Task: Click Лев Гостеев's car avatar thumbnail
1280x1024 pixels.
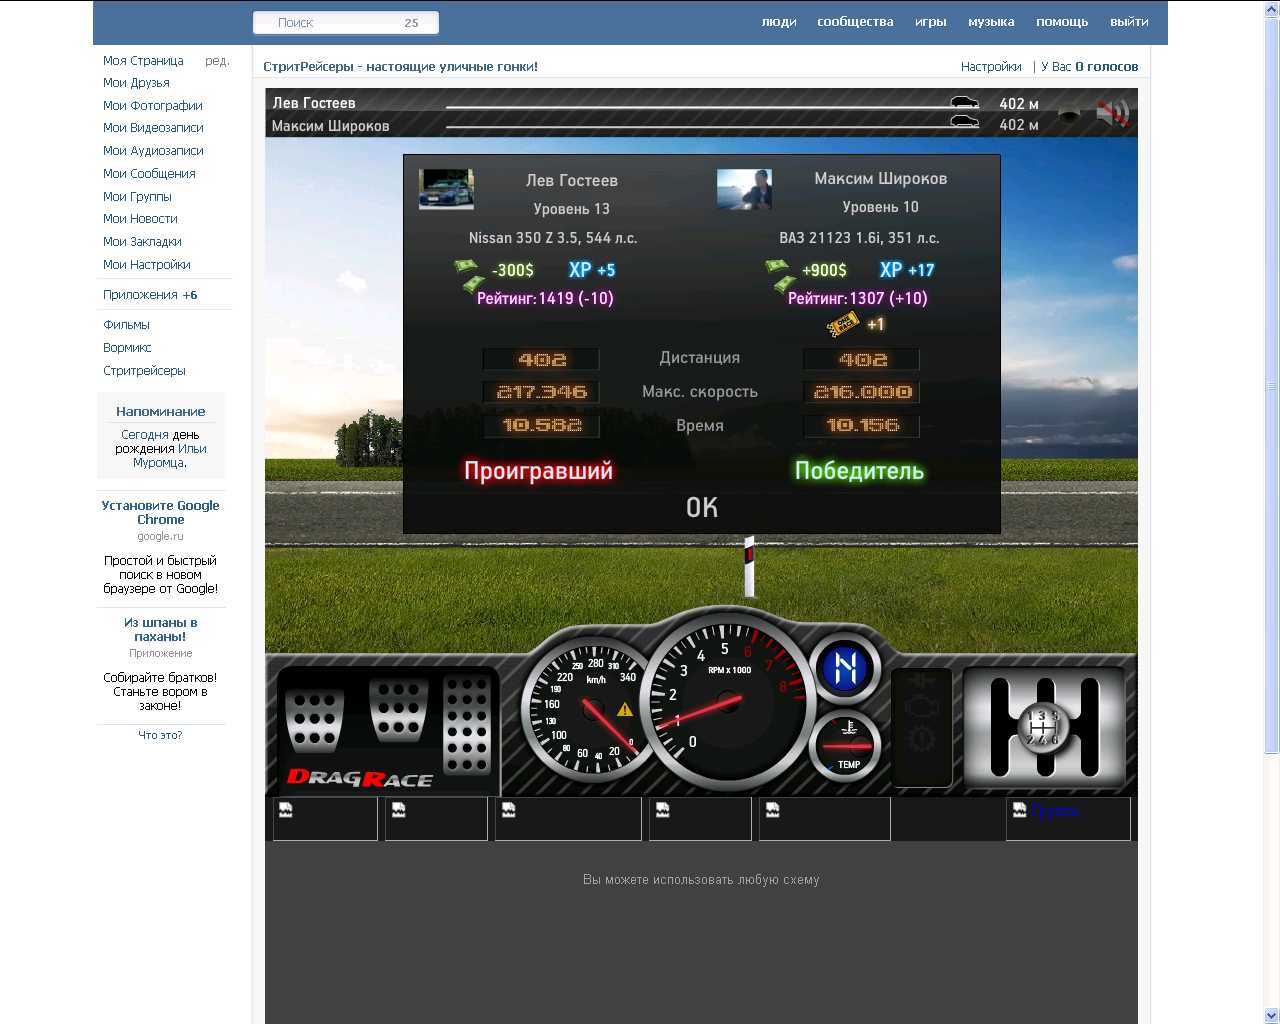Action: 446,189
